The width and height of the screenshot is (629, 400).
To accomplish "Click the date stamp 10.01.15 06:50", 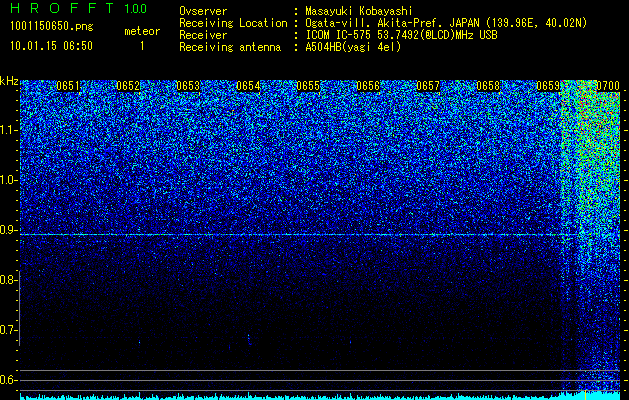I will pos(51,46).
